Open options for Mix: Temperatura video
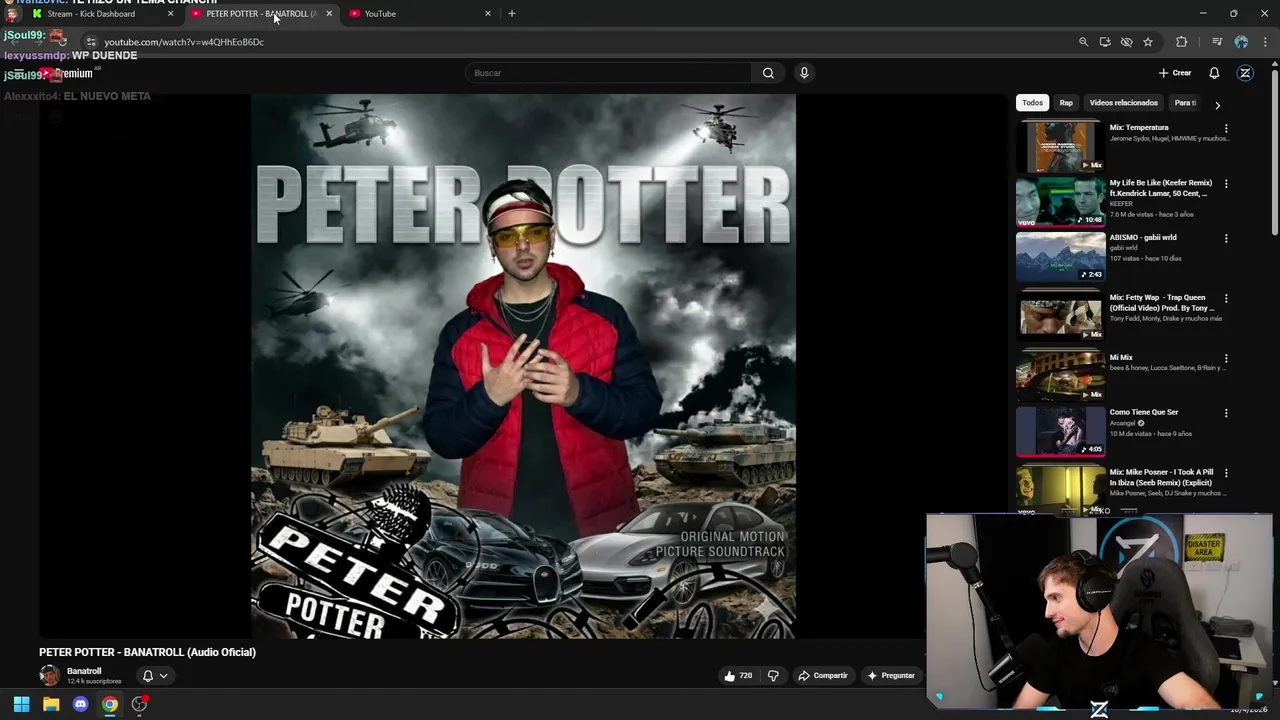 pyautogui.click(x=1226, y=129)
